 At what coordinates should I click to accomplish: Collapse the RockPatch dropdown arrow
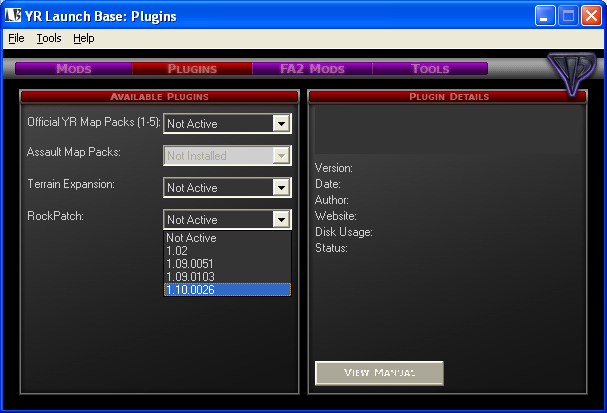coord(281,220)
